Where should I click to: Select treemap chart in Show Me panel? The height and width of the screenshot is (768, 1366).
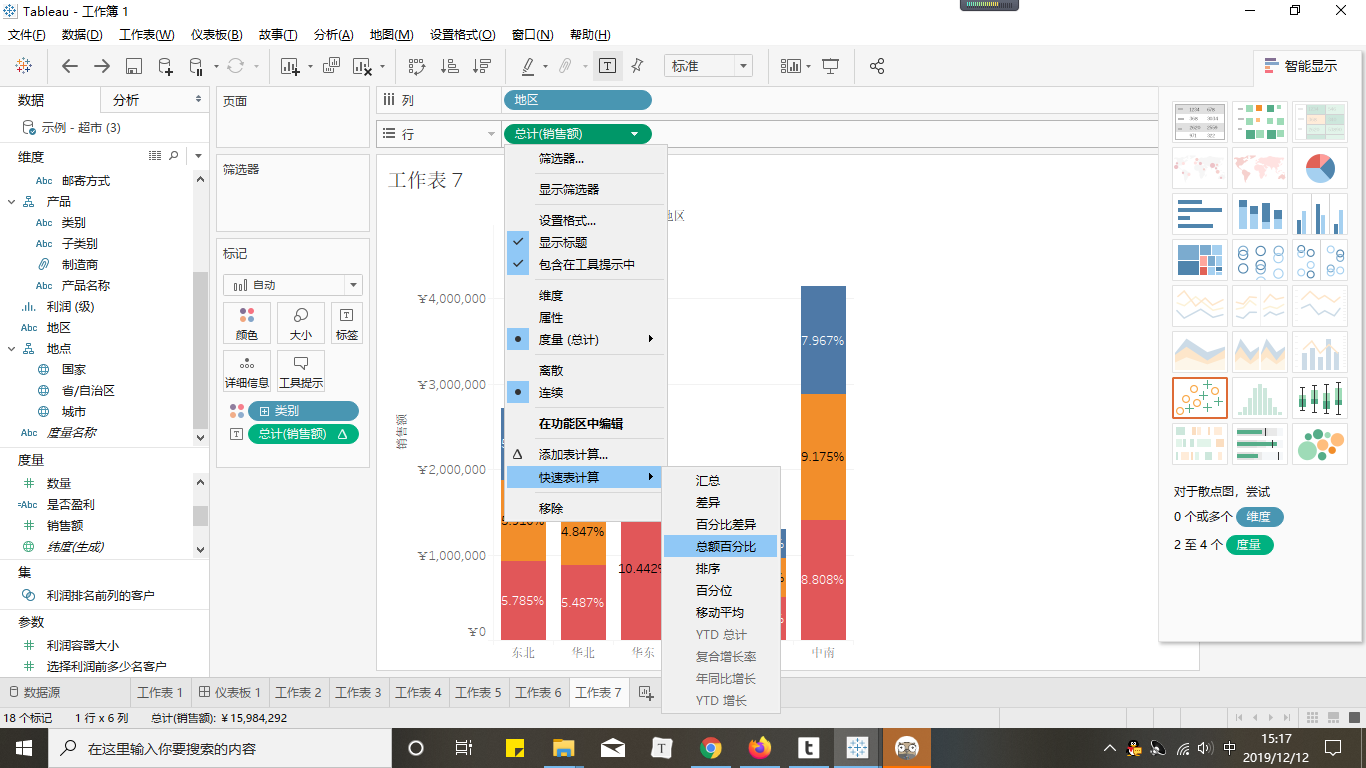(x=1200, y=260)
